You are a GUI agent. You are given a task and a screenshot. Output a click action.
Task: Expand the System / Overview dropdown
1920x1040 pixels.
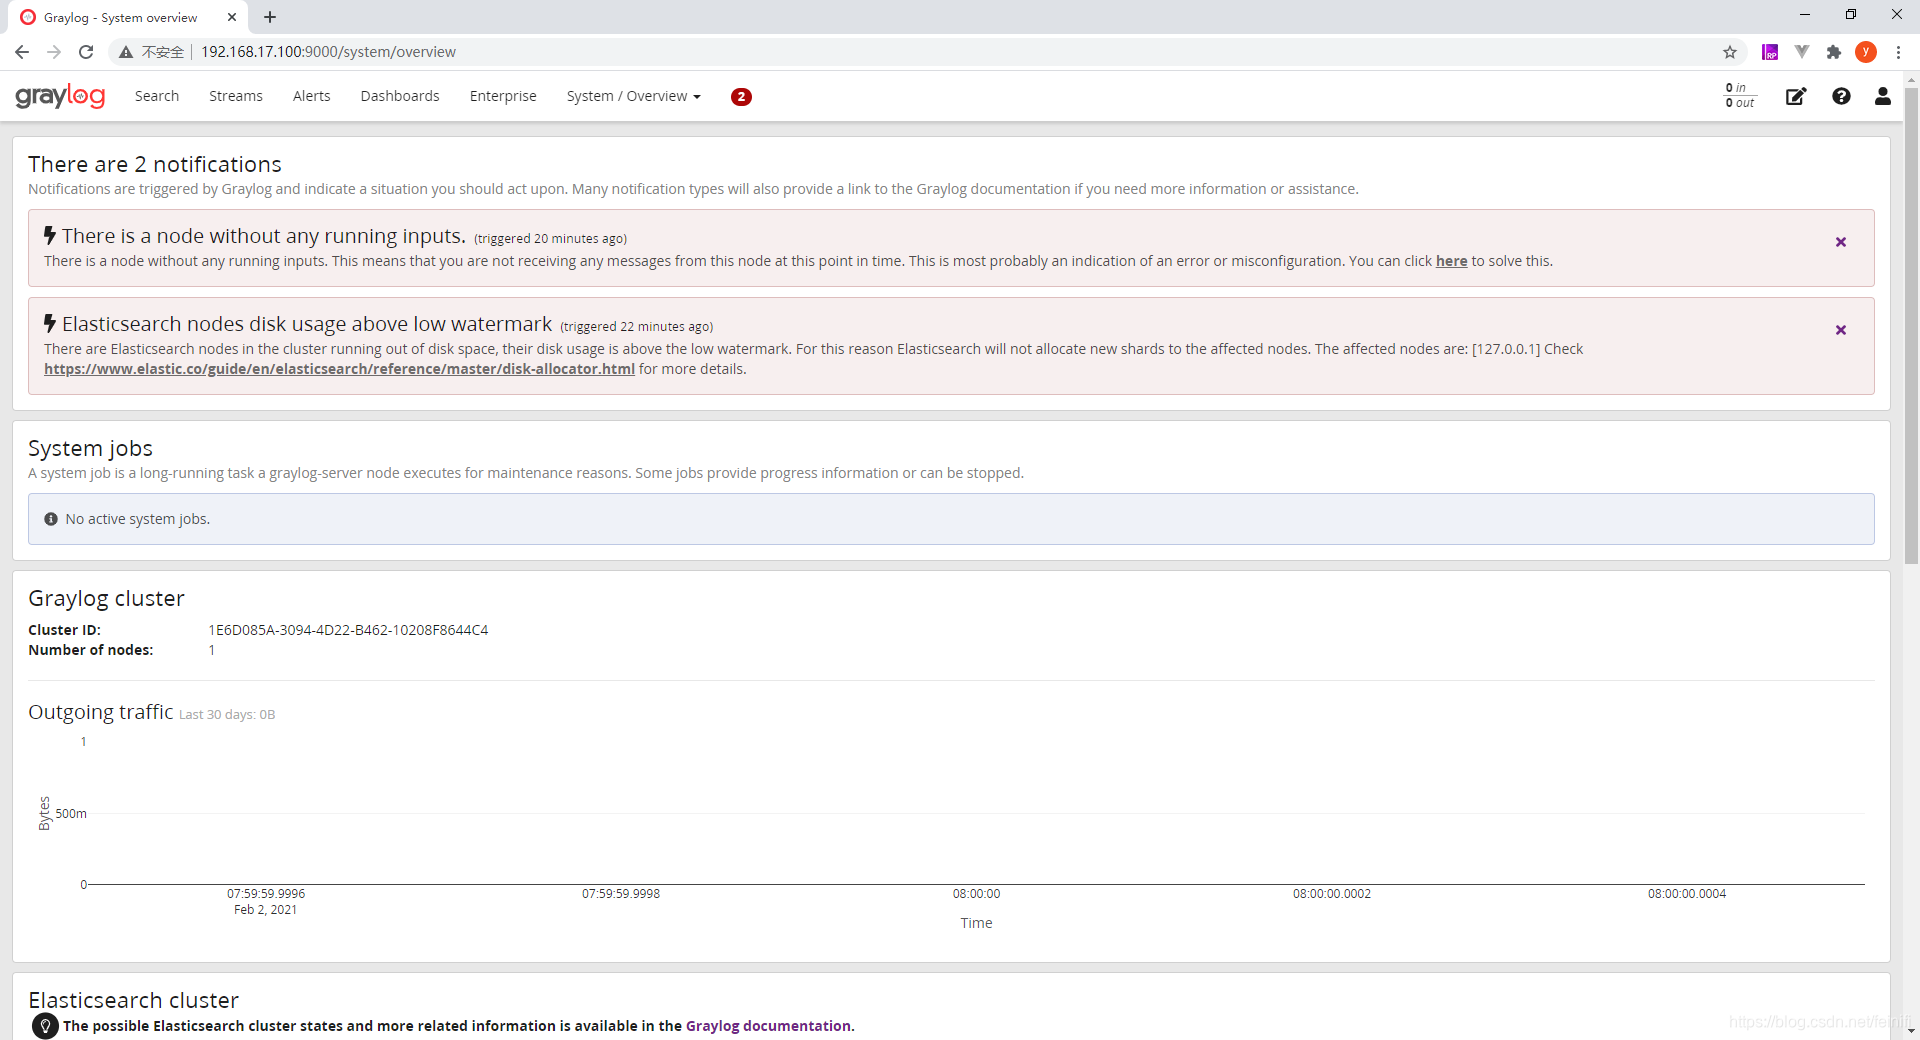coord(634,96)
